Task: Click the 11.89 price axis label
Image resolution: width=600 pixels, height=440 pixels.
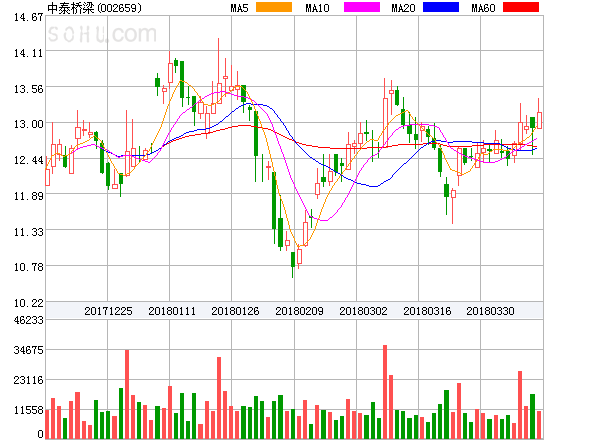Action: pyautogui.click(x=28, y=196)
